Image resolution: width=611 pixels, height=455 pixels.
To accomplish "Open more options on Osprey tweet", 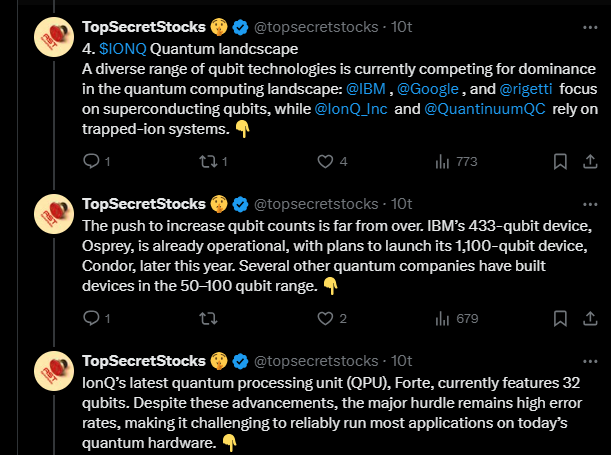I will click(590, 204).
